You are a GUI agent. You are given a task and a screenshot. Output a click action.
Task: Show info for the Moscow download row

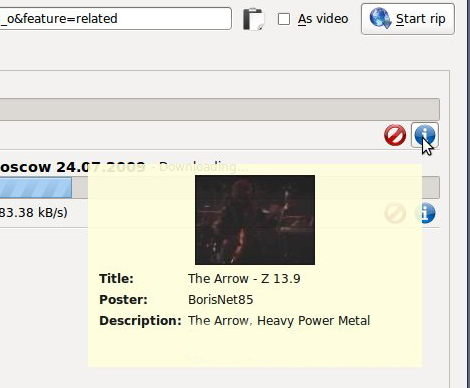point(426,213)
